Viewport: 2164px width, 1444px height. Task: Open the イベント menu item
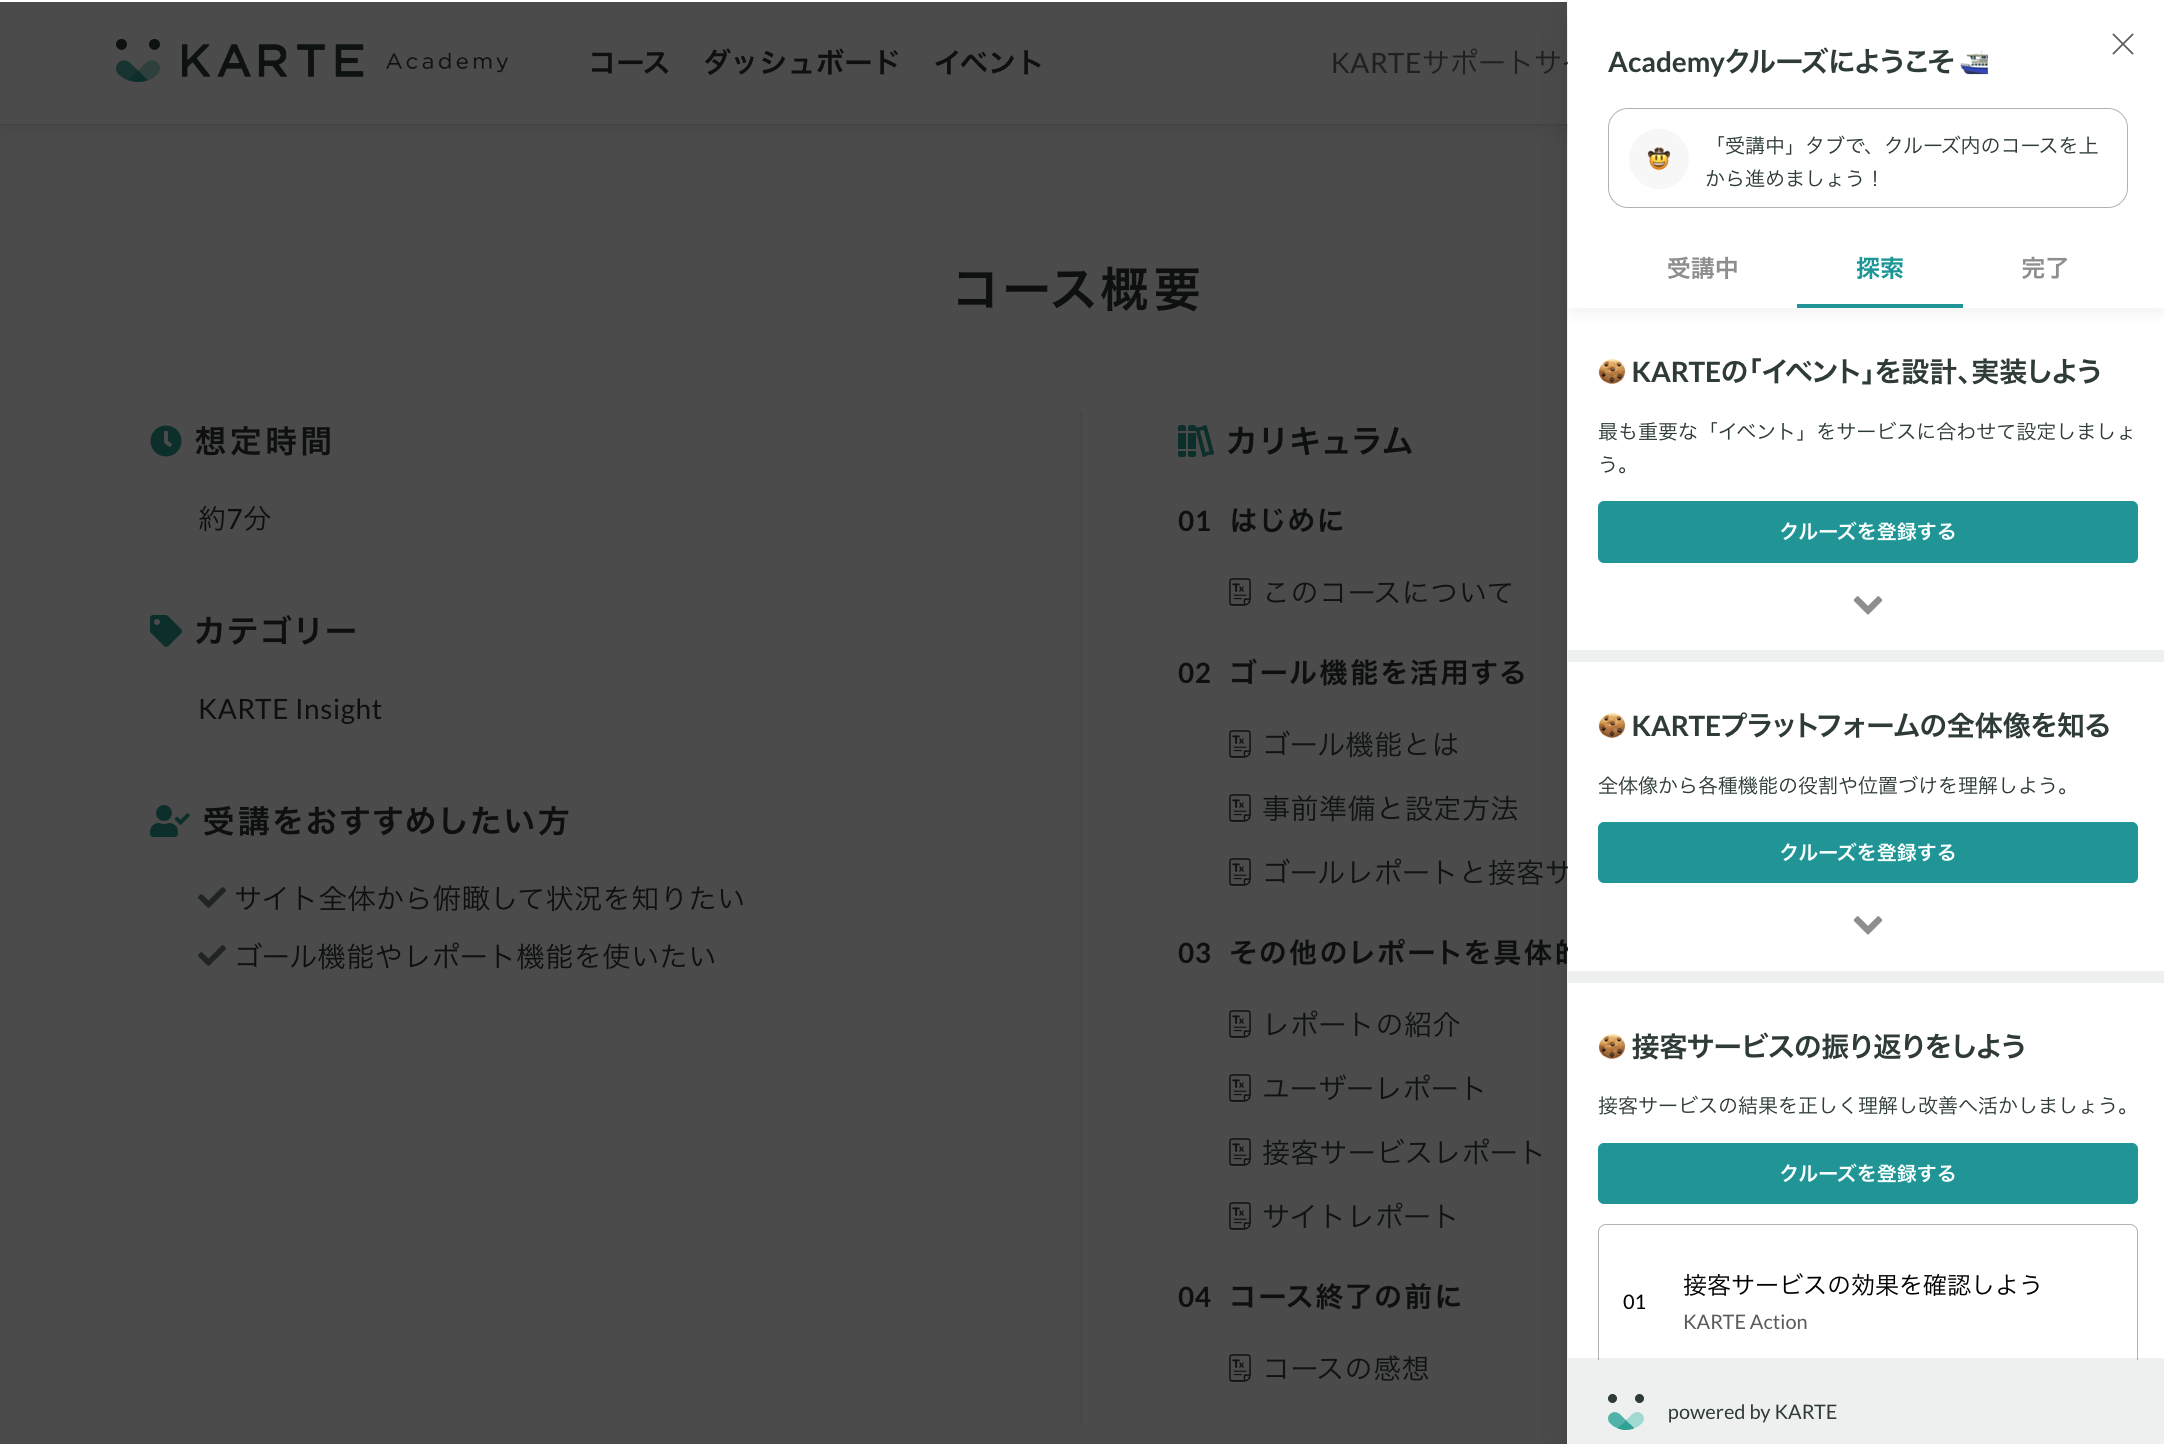click(x=988, y=62)
